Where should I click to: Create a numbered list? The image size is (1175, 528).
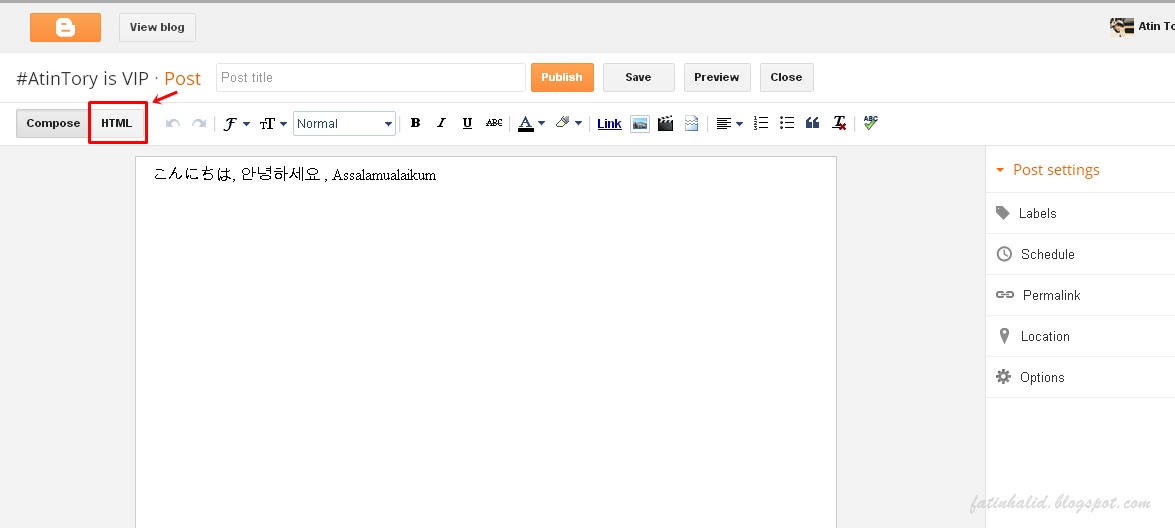[x=761, y=123]
